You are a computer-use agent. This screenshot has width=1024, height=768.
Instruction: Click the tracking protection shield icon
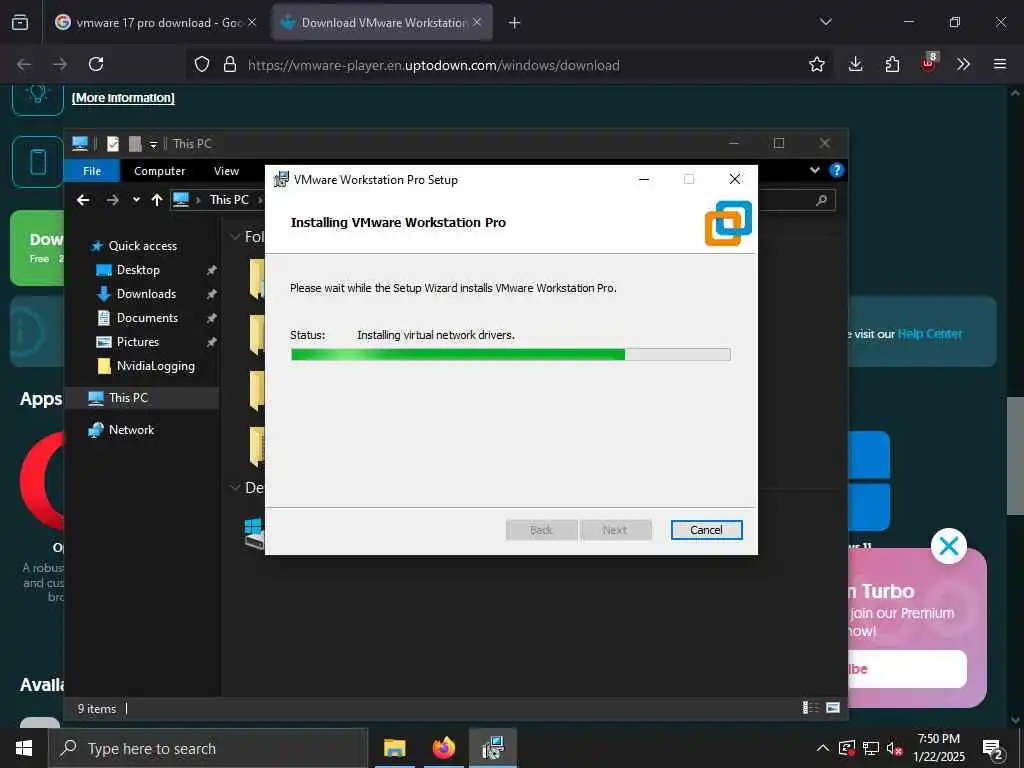(x=202, y=64)
